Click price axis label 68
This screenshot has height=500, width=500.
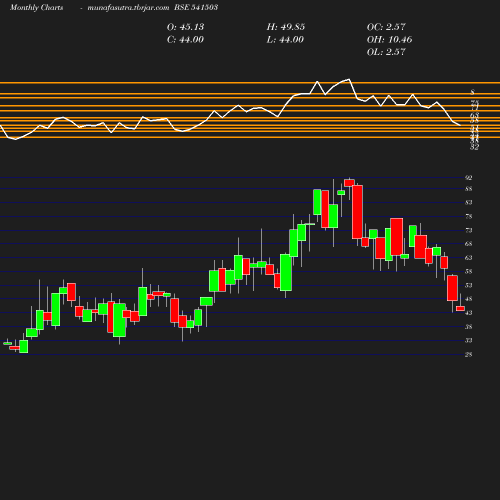pyautogui.click(x=469, y=244)
